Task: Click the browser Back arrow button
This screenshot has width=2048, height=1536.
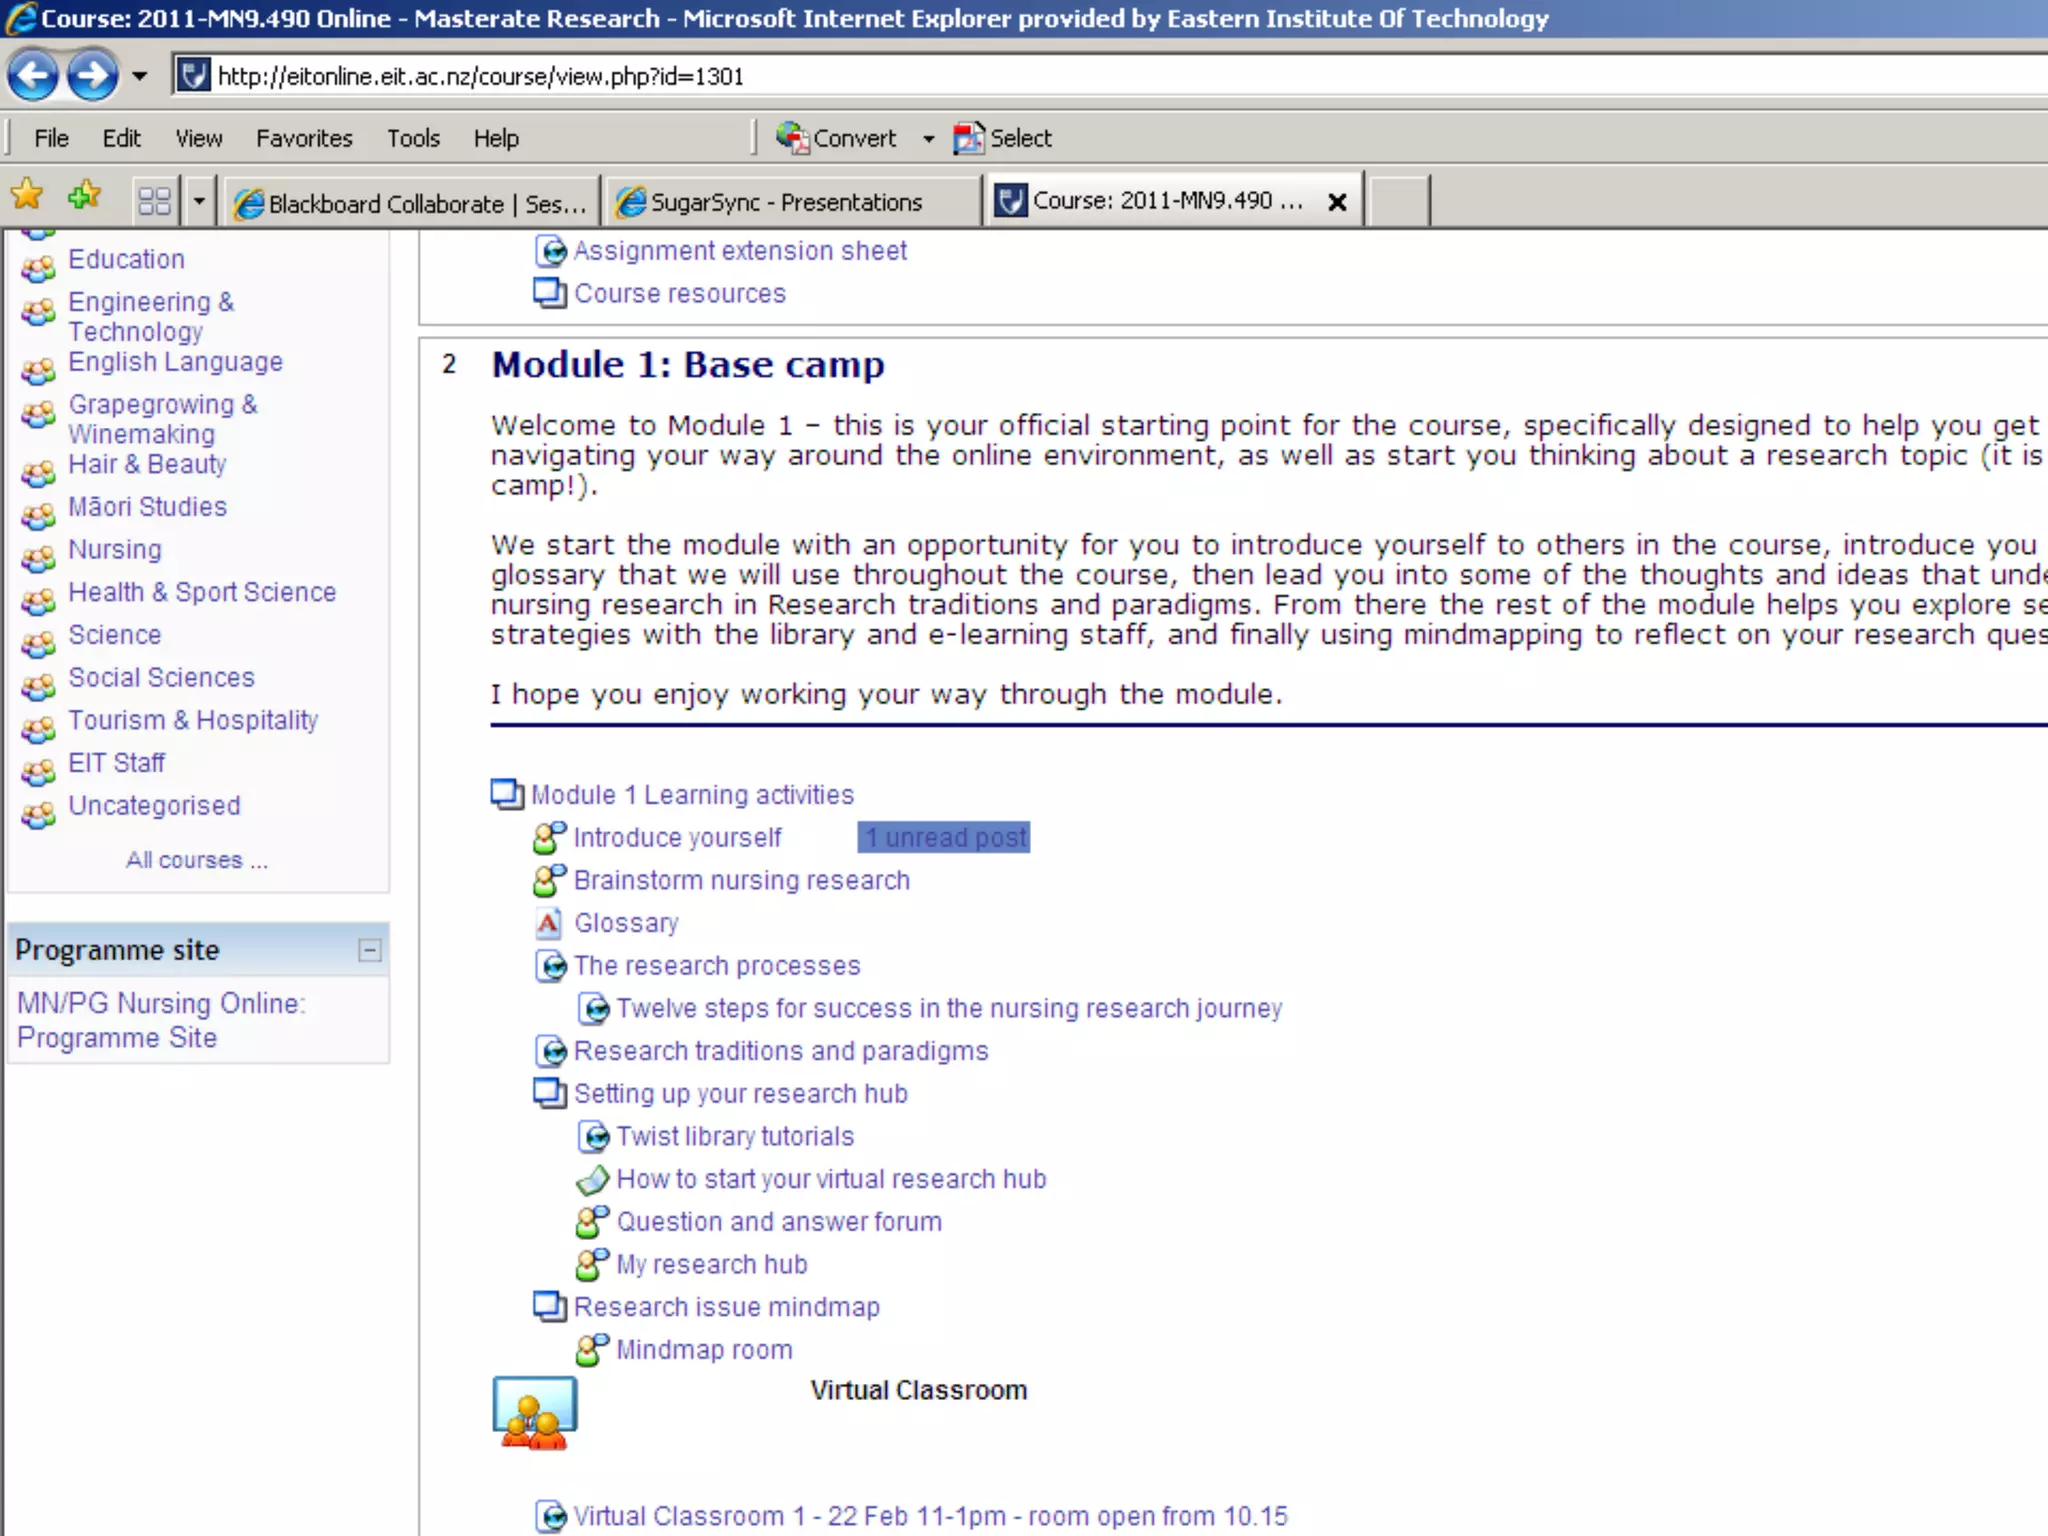Action: point(33,75)
